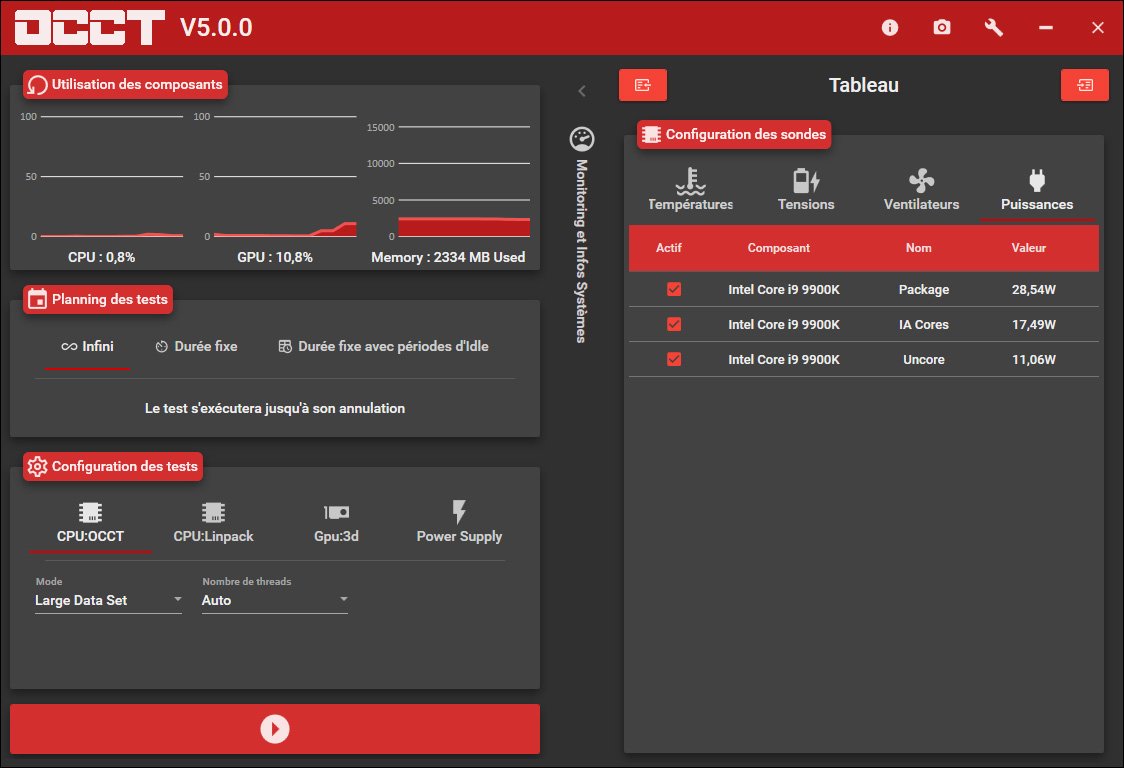Click the Monitoring et Infos Systèmes gauge icon

pos(581,139)
